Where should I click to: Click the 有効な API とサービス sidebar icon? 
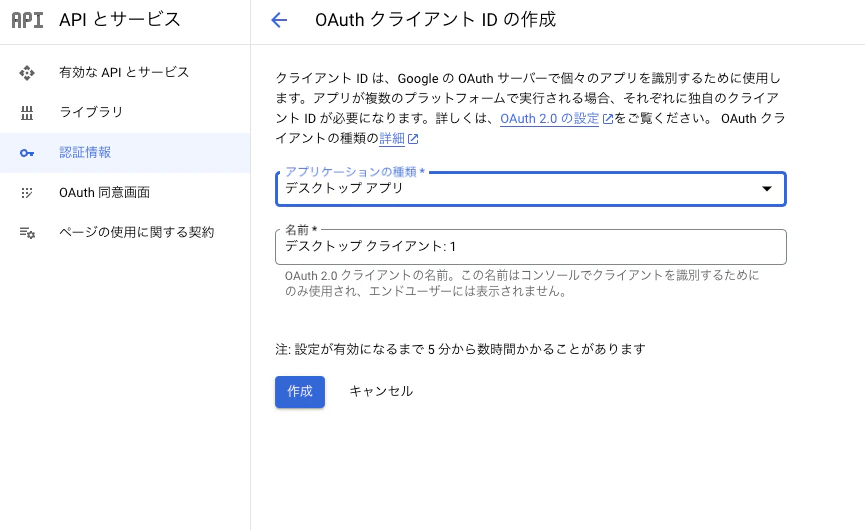point(26,72)
